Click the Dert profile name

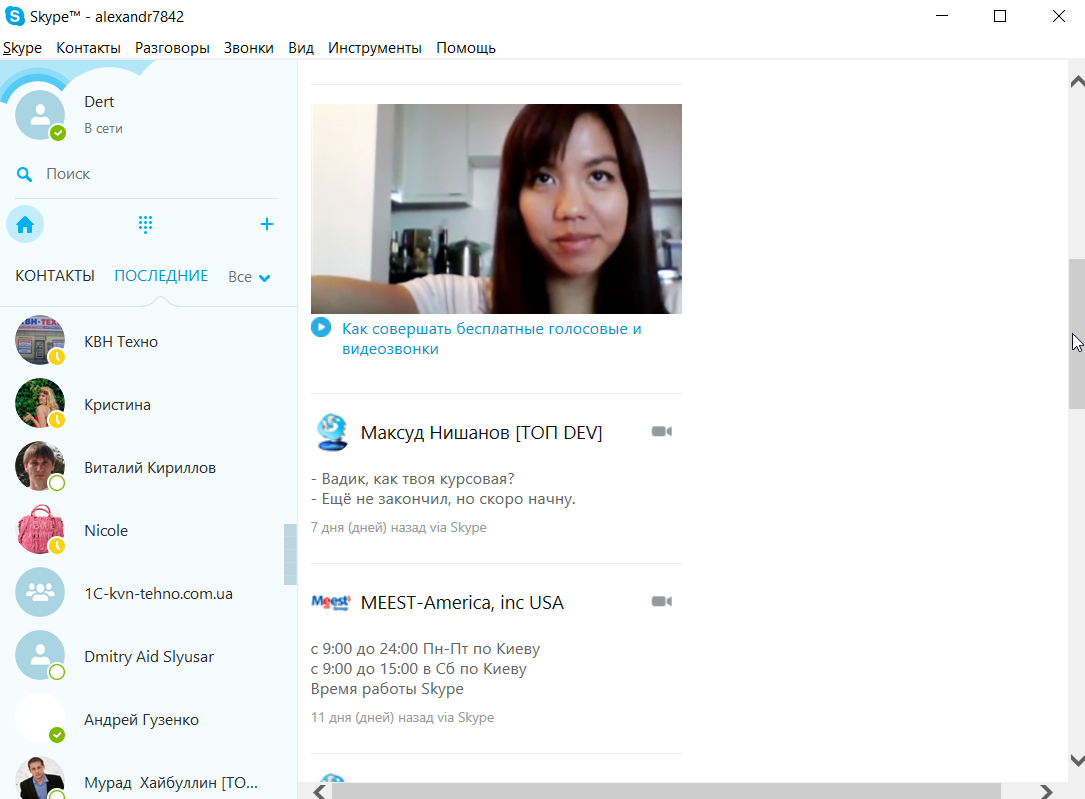99,102
